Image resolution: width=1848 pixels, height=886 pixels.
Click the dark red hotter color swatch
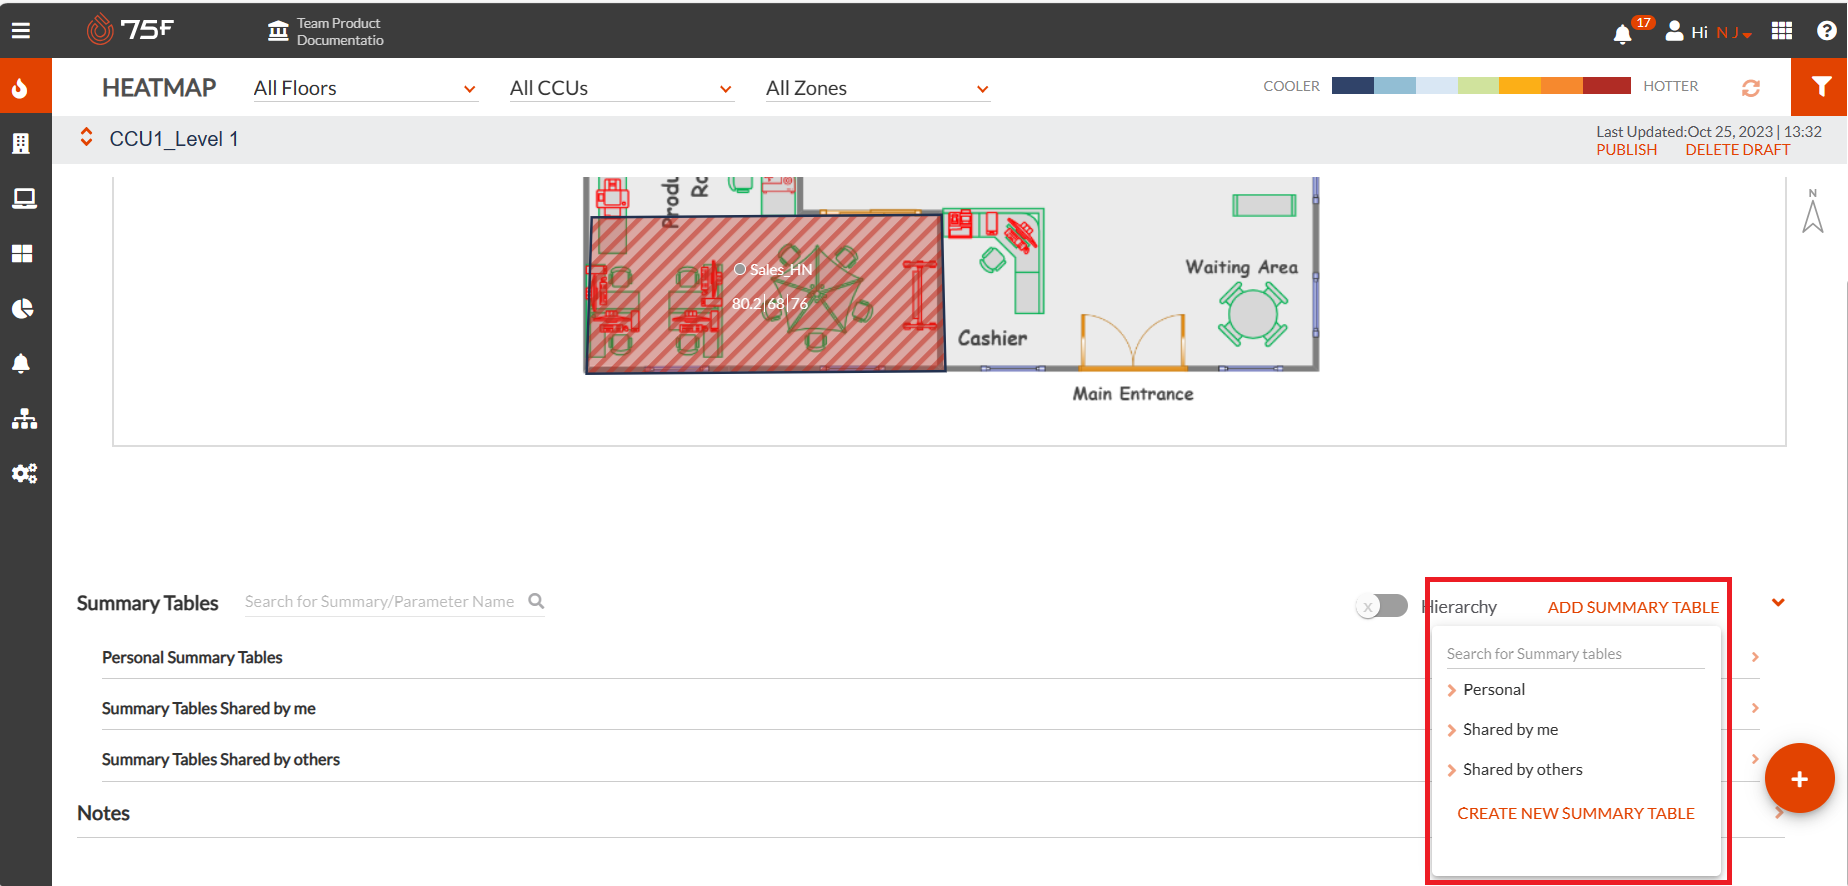coord(1607,86)
